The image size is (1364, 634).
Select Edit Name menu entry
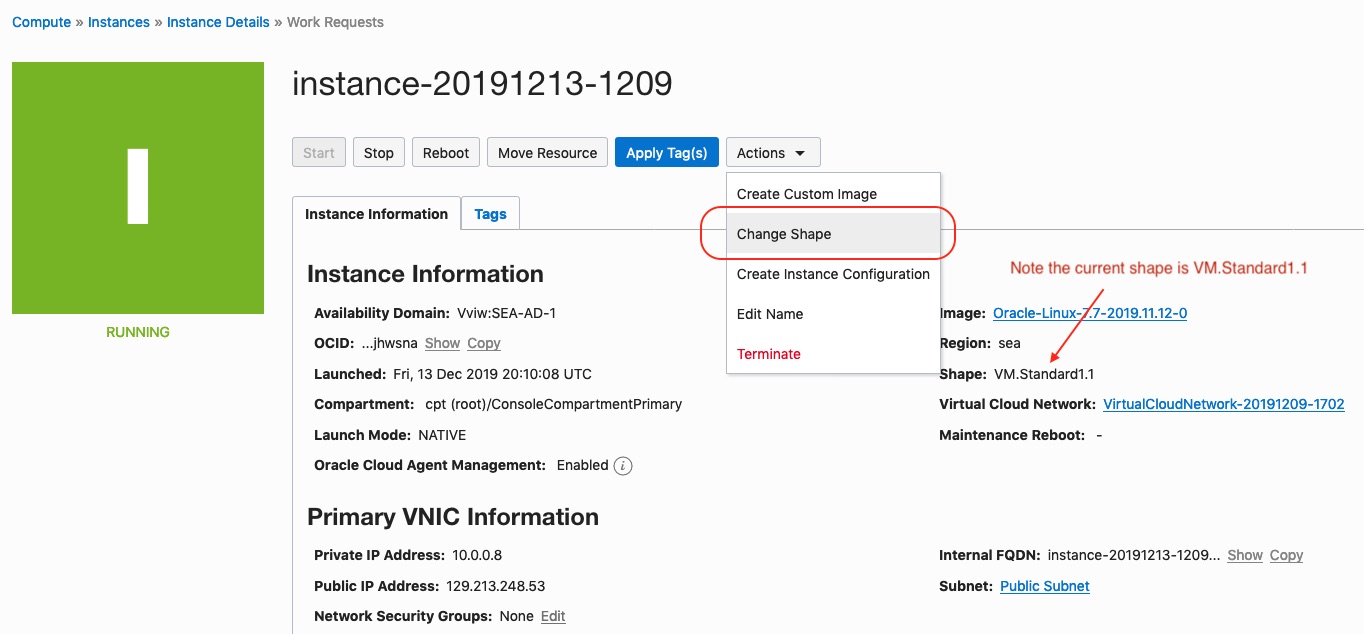769,313
